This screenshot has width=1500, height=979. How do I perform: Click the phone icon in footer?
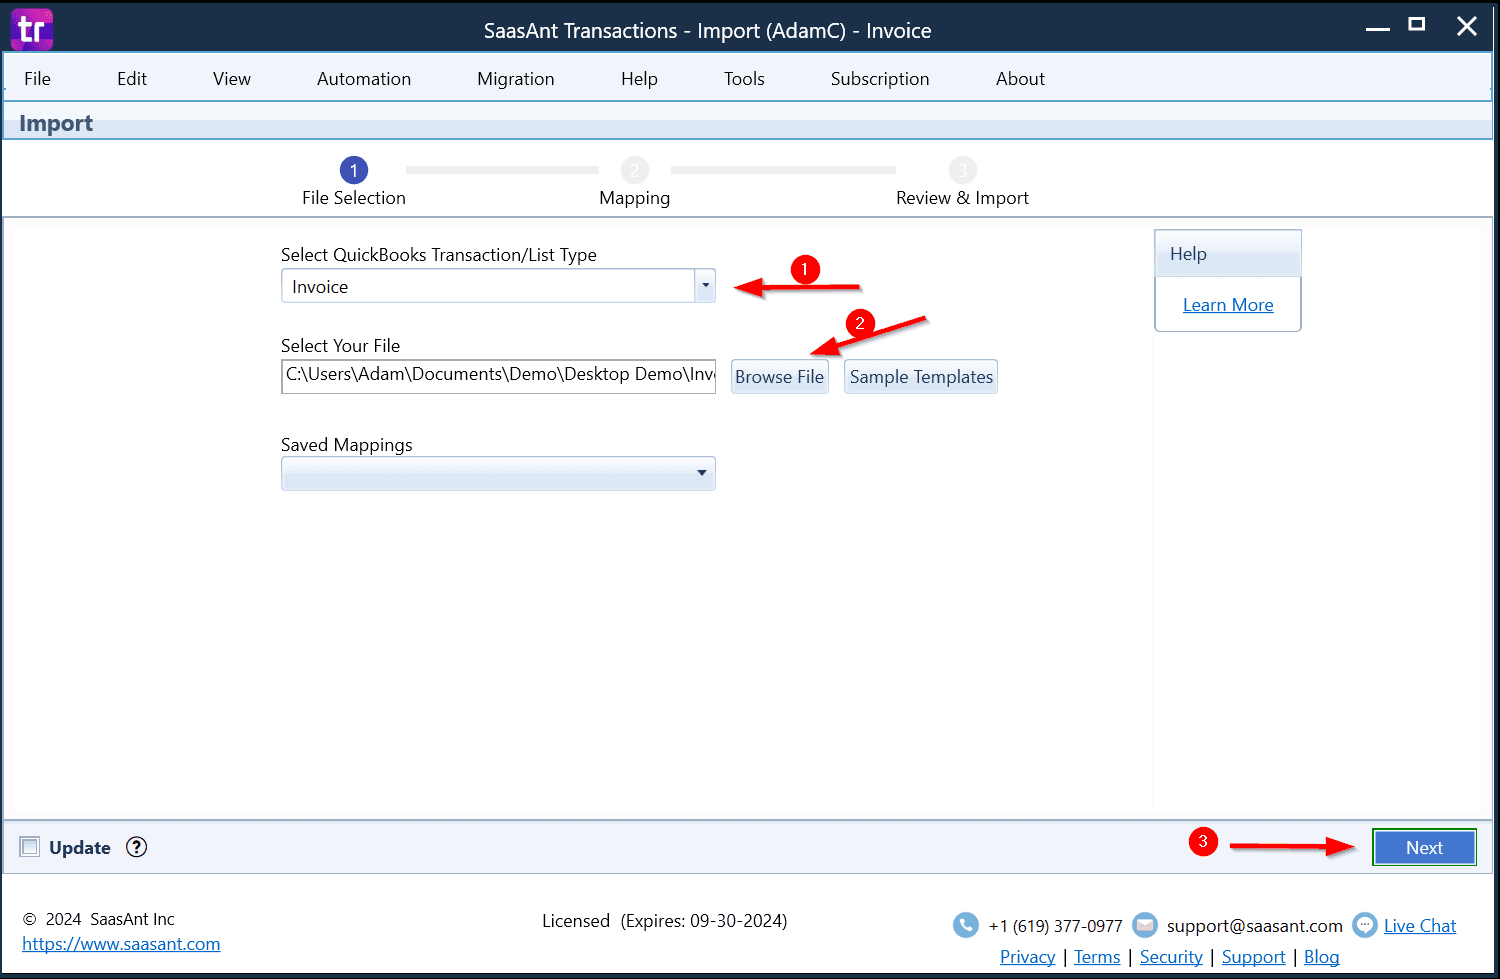pos(966,925)
